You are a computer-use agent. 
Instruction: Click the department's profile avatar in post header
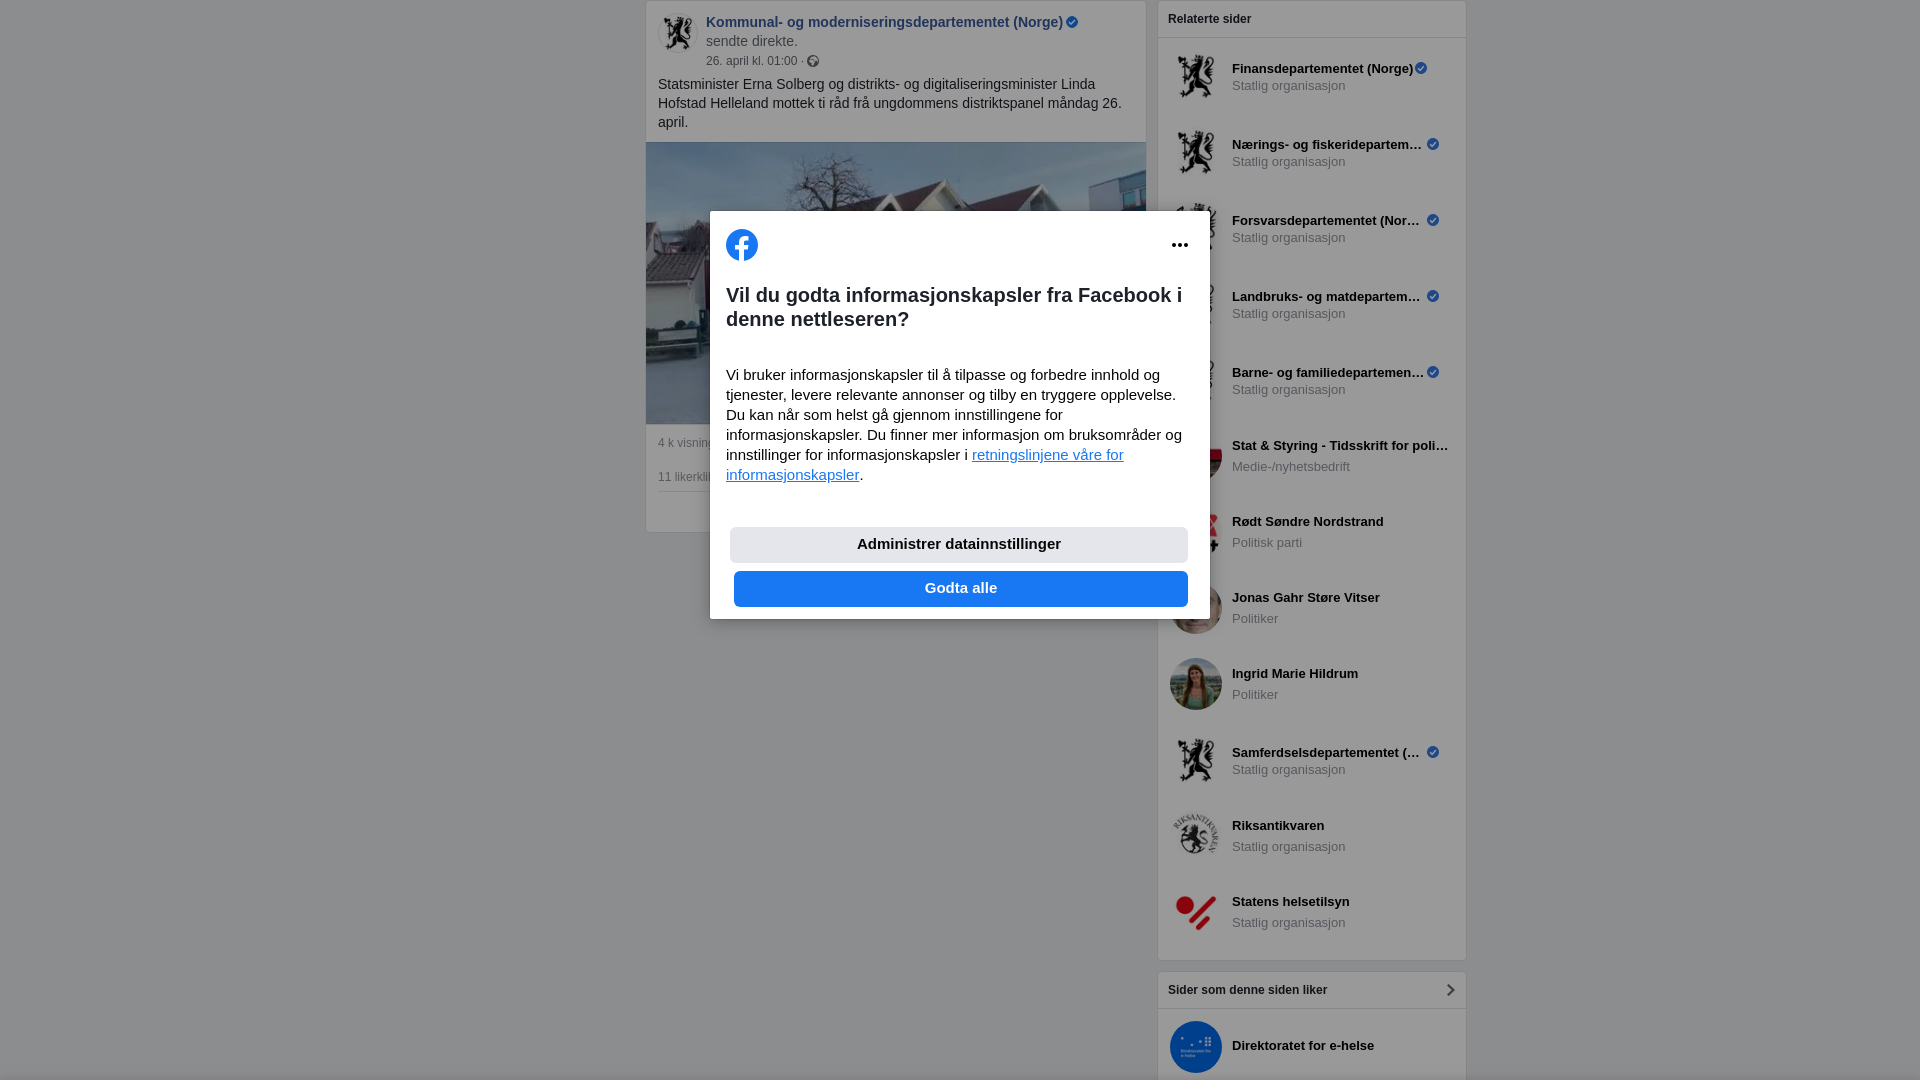pyautogui.click(x=678, y=34)
